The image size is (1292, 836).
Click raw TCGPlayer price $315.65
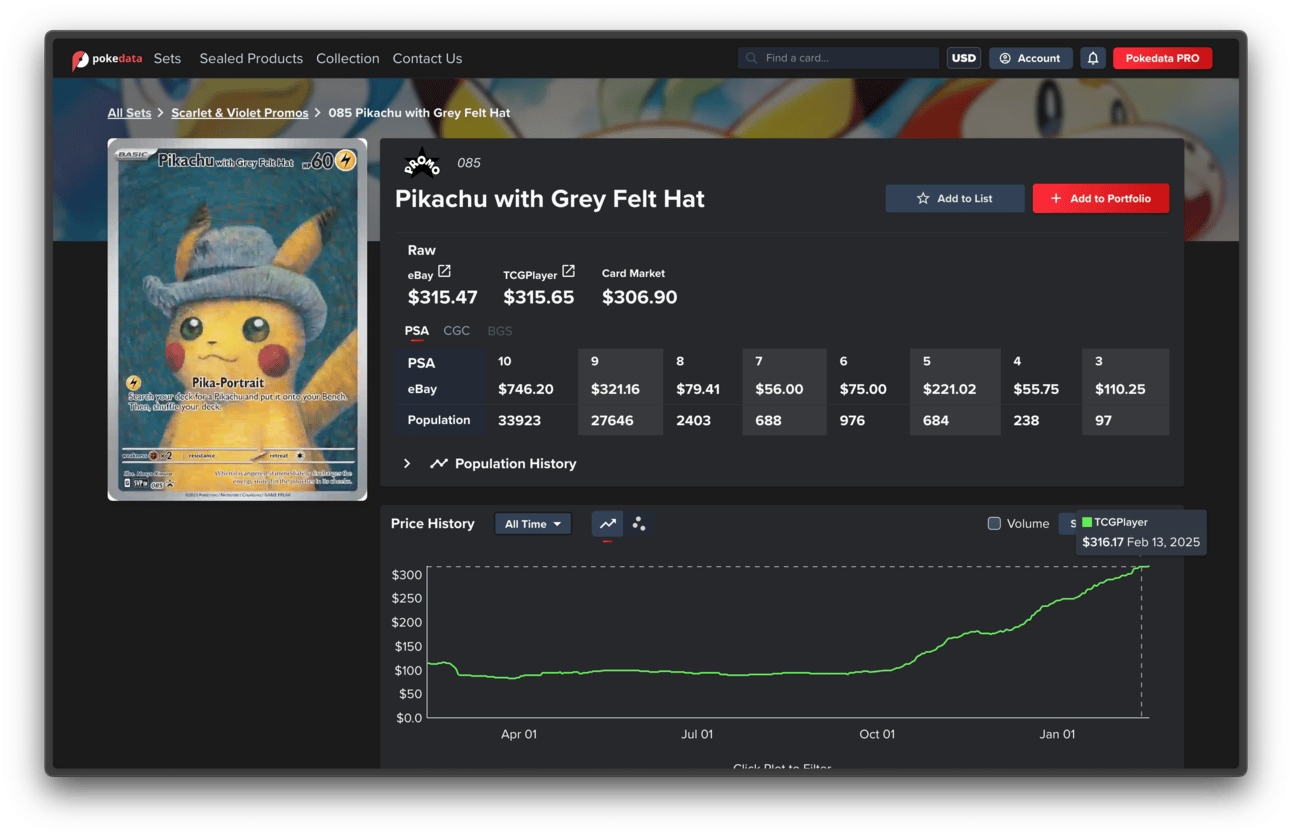click(539, 297)
